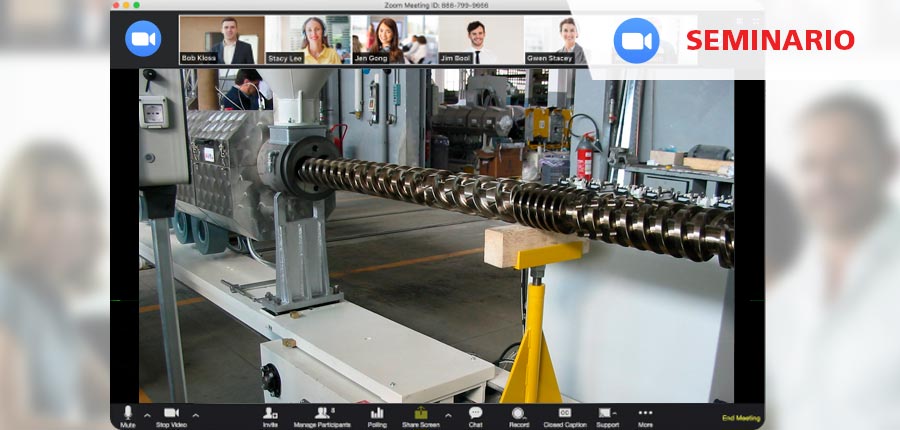This screenshot has height=430, width=900.
Task: Mute the microphone
Action: pyautogui.click(x=128, y=414)
